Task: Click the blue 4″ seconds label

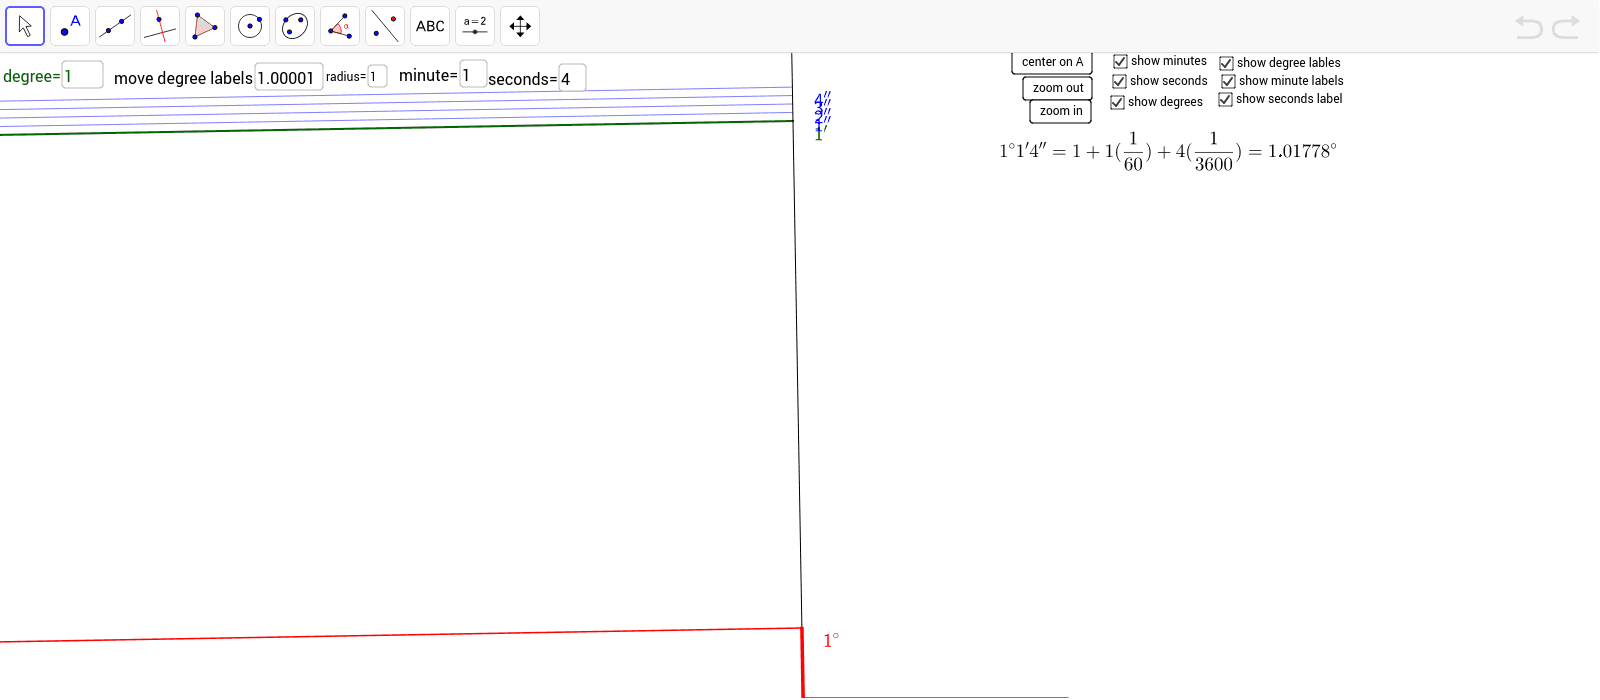Action: [822, 99]
